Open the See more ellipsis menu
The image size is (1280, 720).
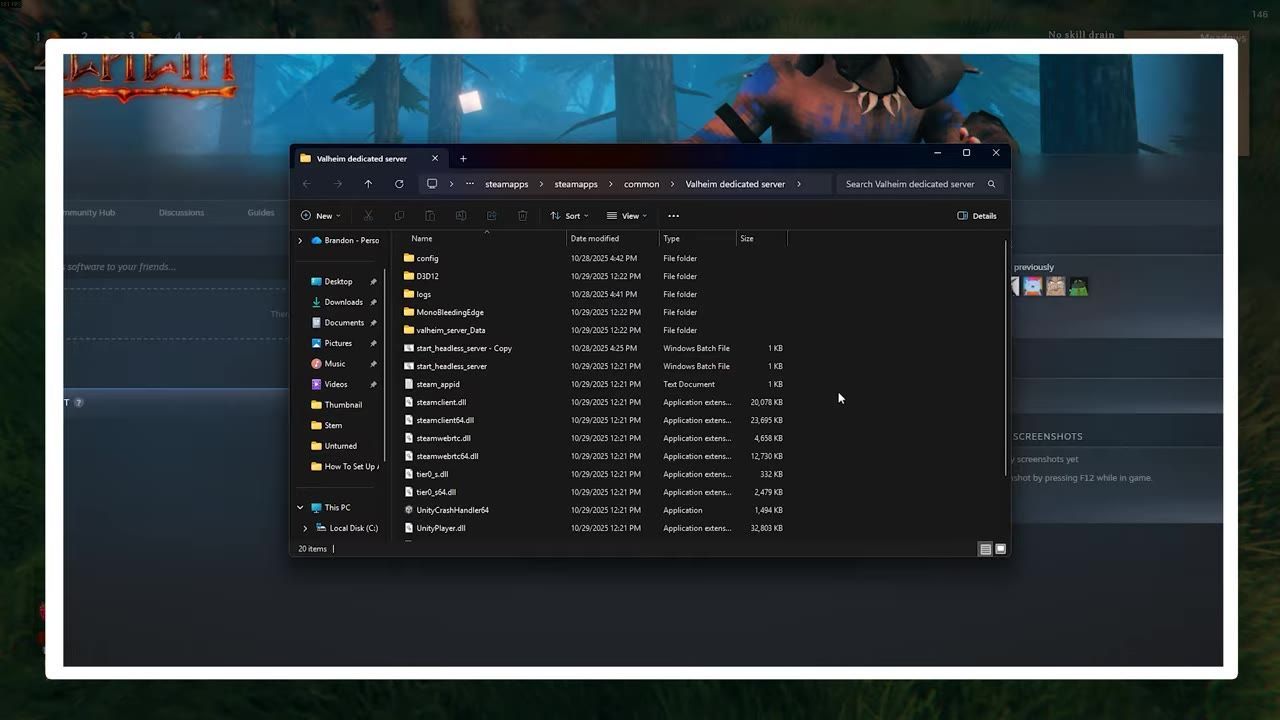click(x=673, y=216)
